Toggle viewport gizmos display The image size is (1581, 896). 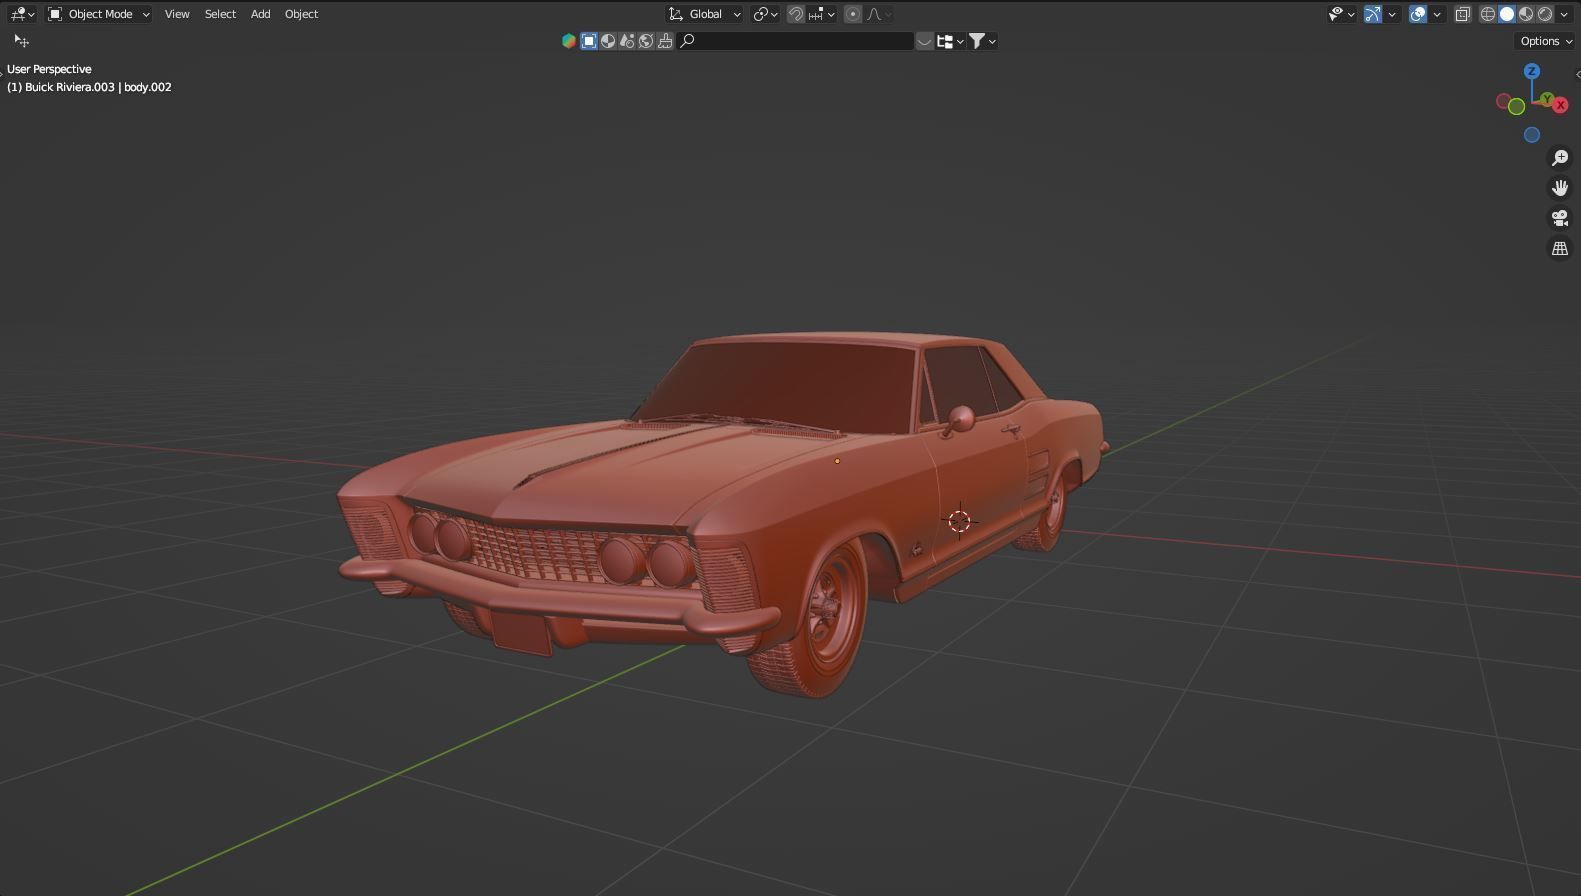pyautogui.click(x=1373, y=14)
